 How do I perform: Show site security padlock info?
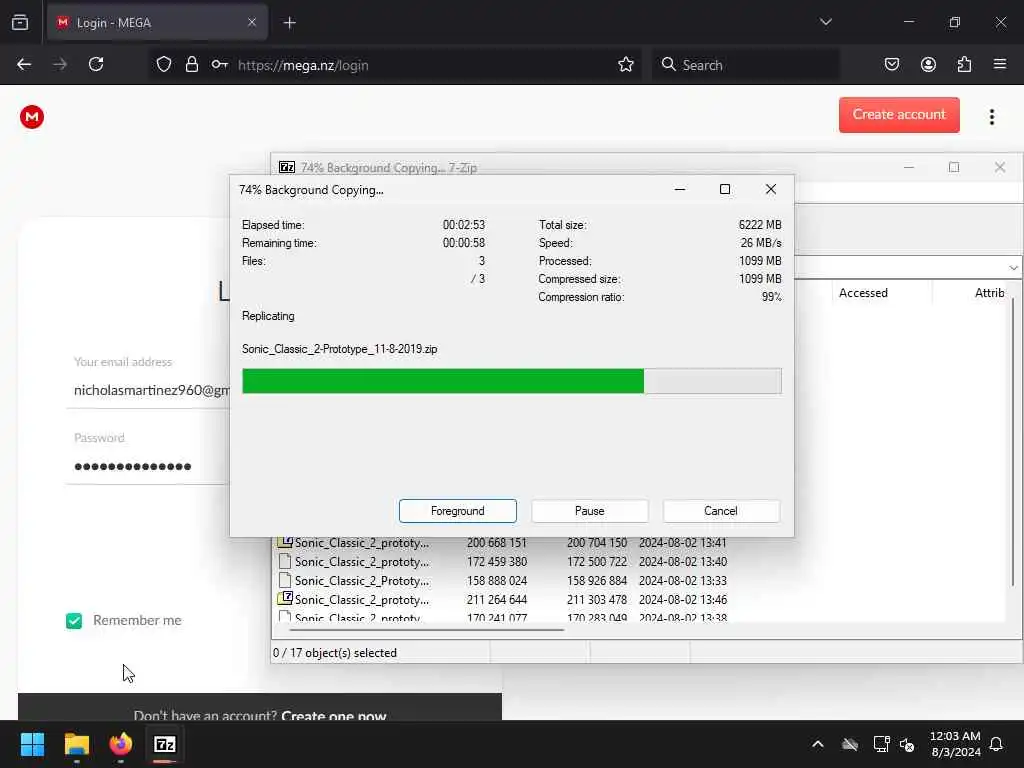191,65
